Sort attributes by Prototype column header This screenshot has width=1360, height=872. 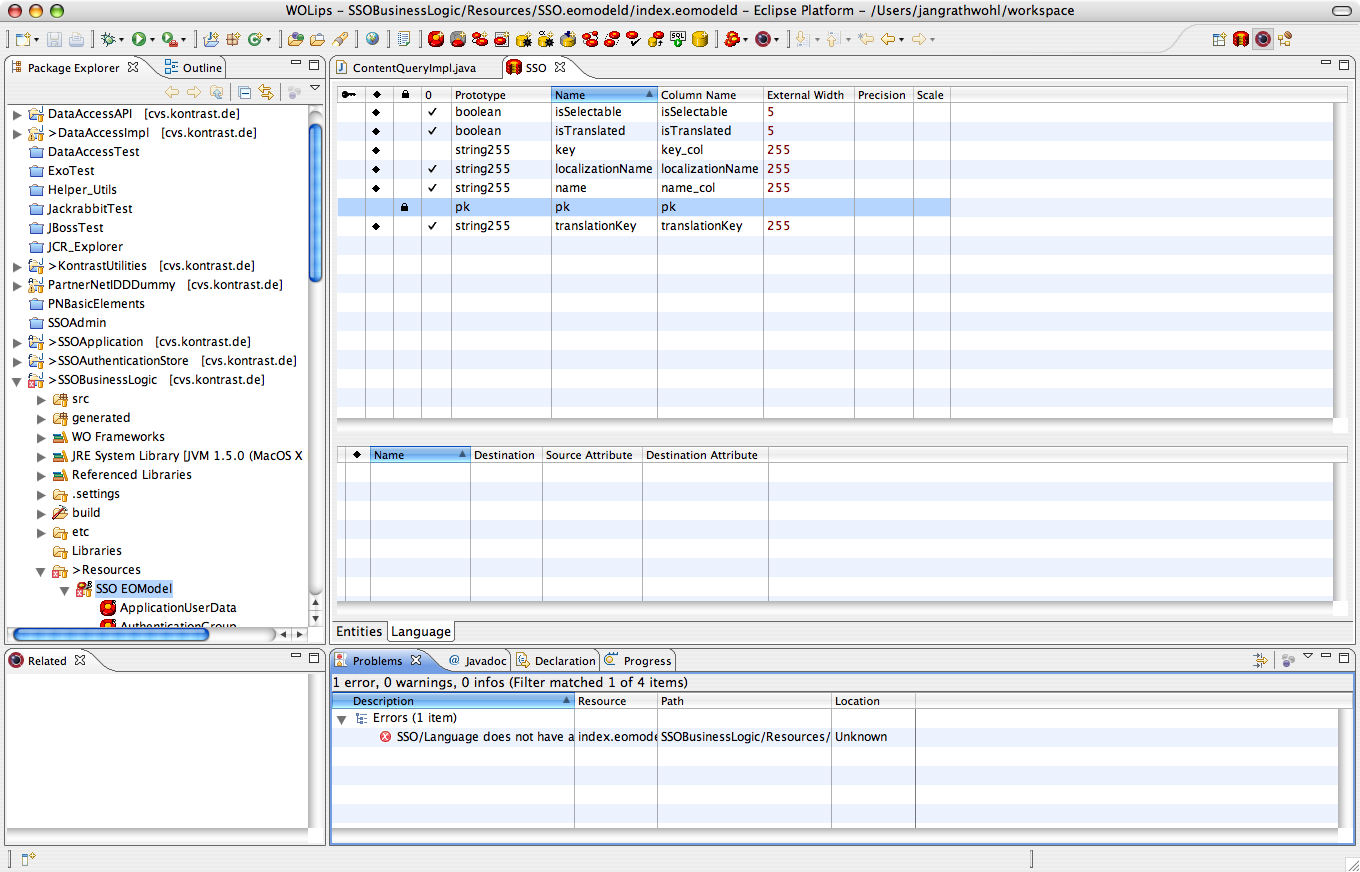point(501,95)
